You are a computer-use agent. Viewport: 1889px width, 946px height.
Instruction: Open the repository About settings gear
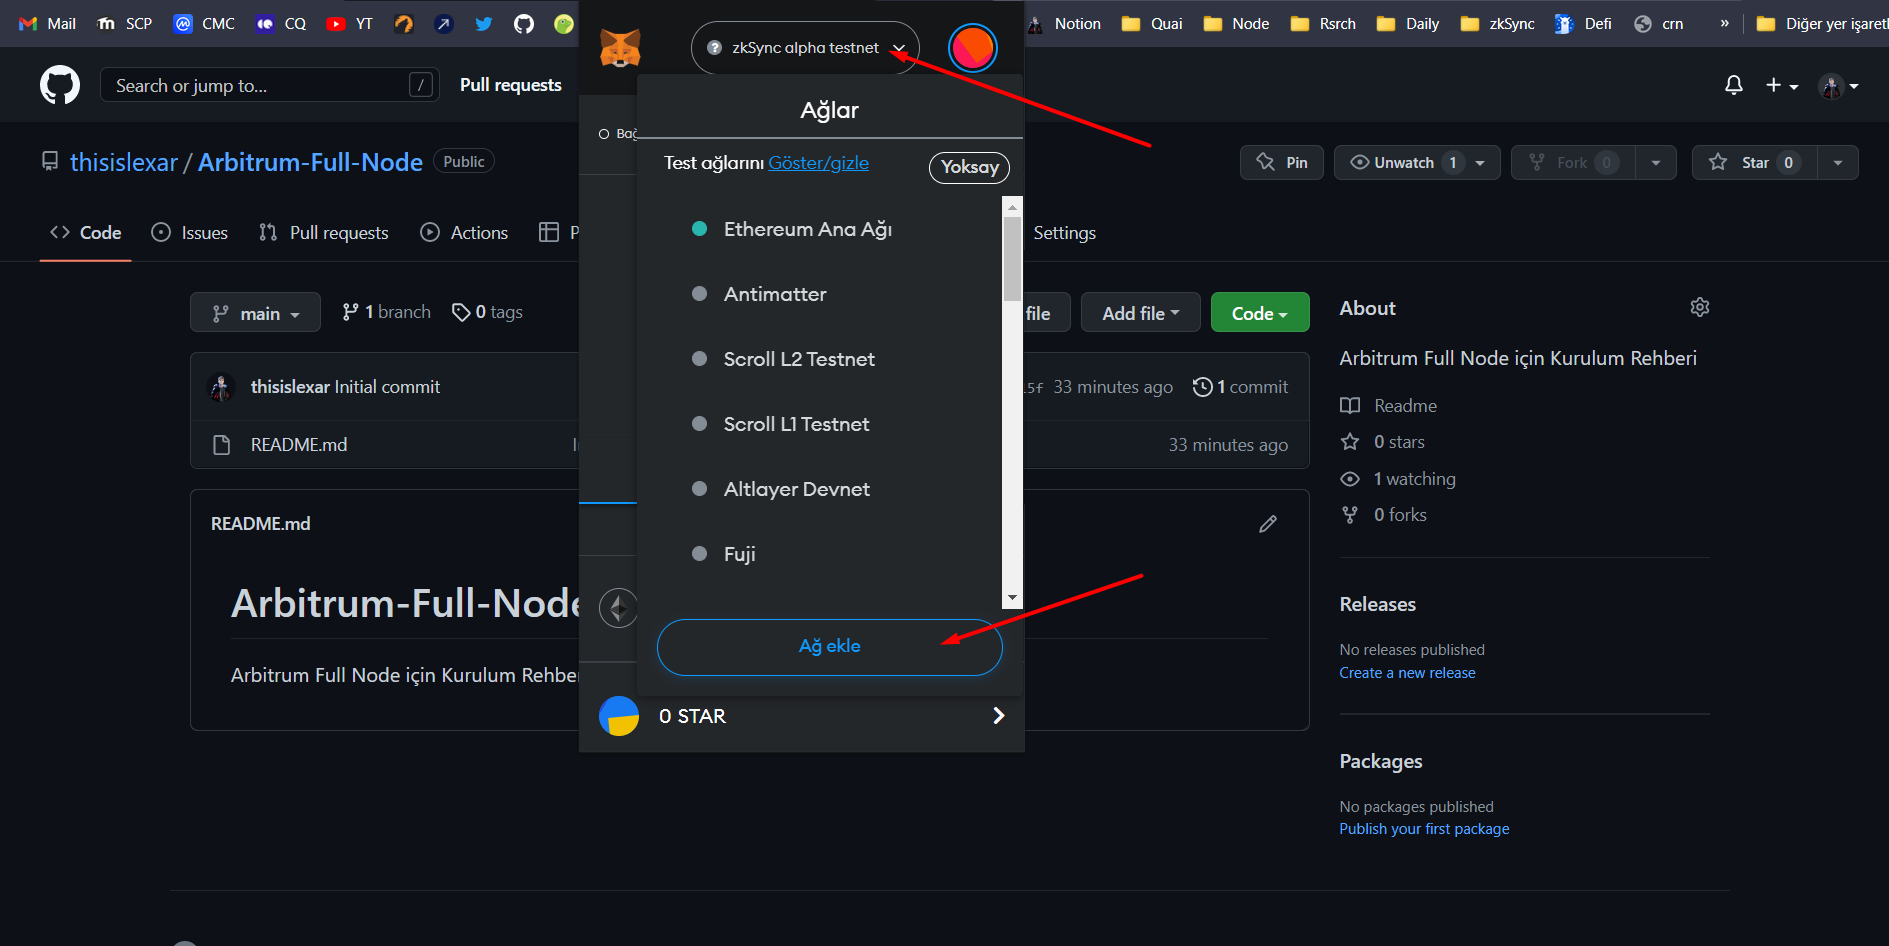[x=1700, y=307]
